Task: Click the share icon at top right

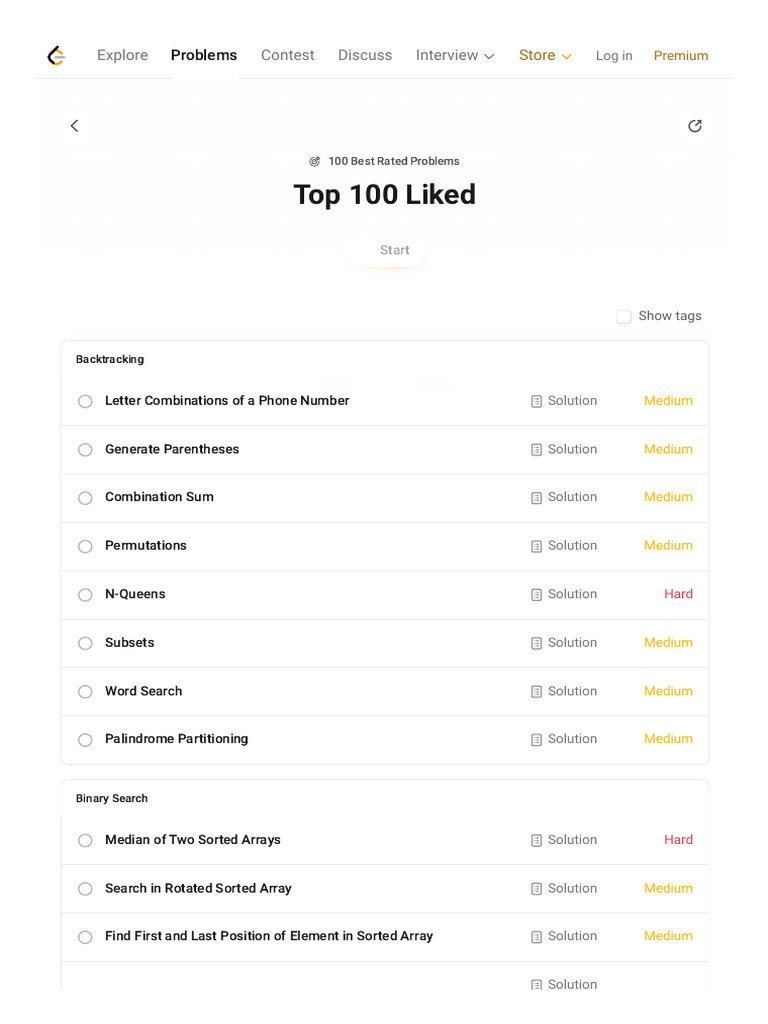Action: 695,125
